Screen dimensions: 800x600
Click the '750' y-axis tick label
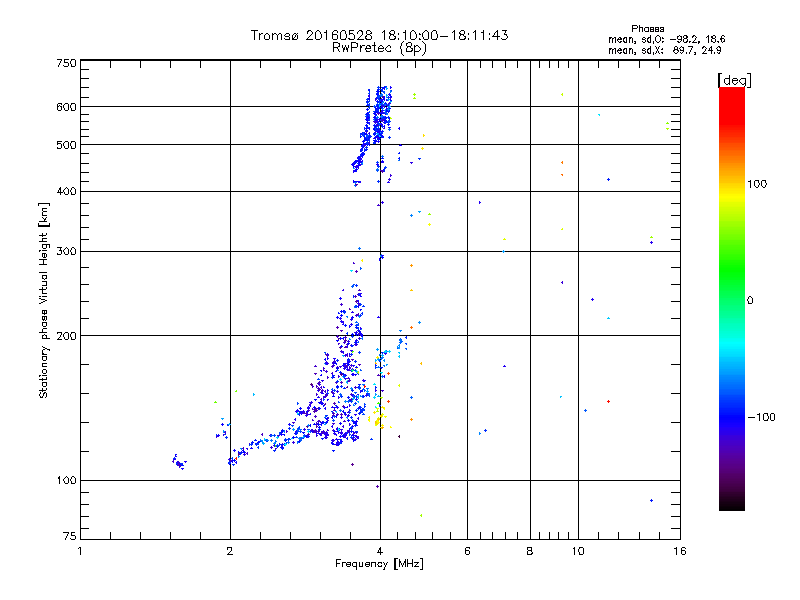tap(66, 63)
